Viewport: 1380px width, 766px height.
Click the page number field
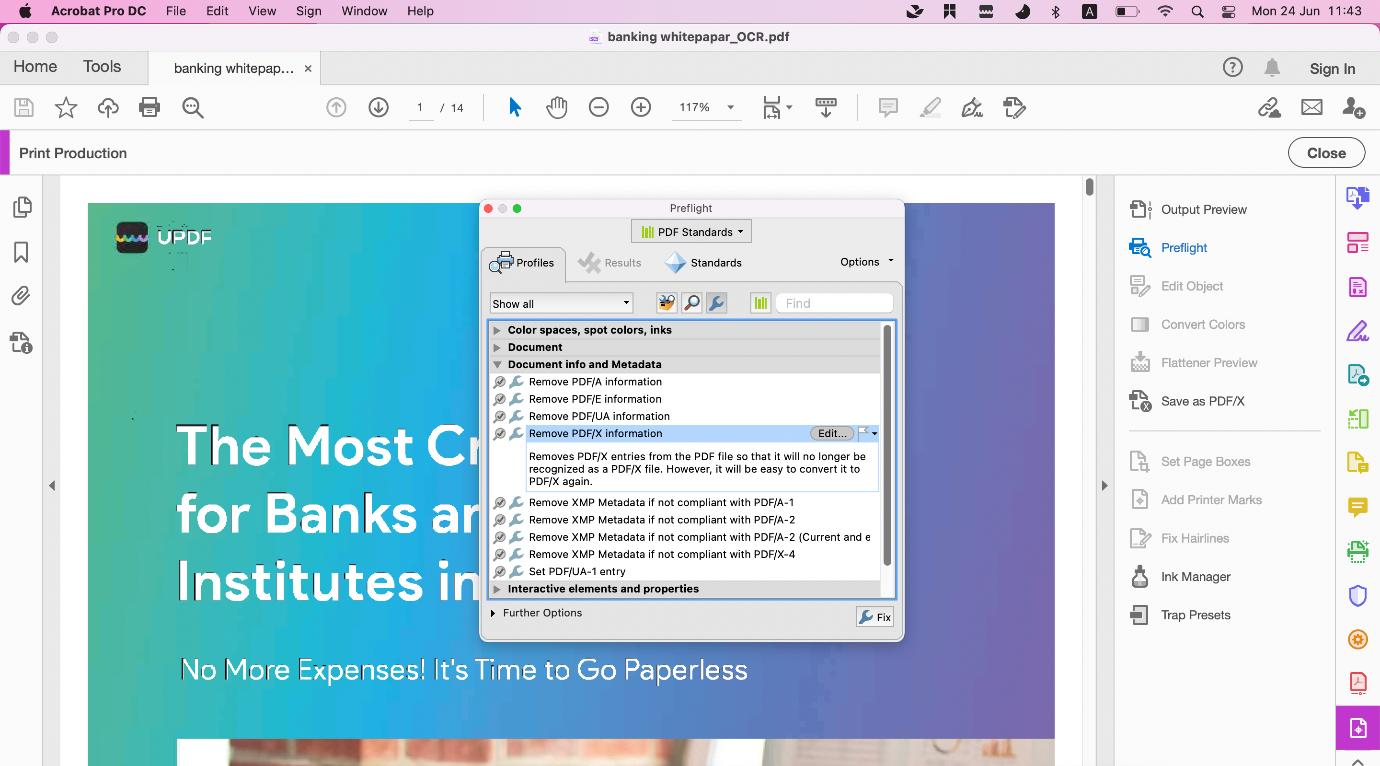[420, 108]
